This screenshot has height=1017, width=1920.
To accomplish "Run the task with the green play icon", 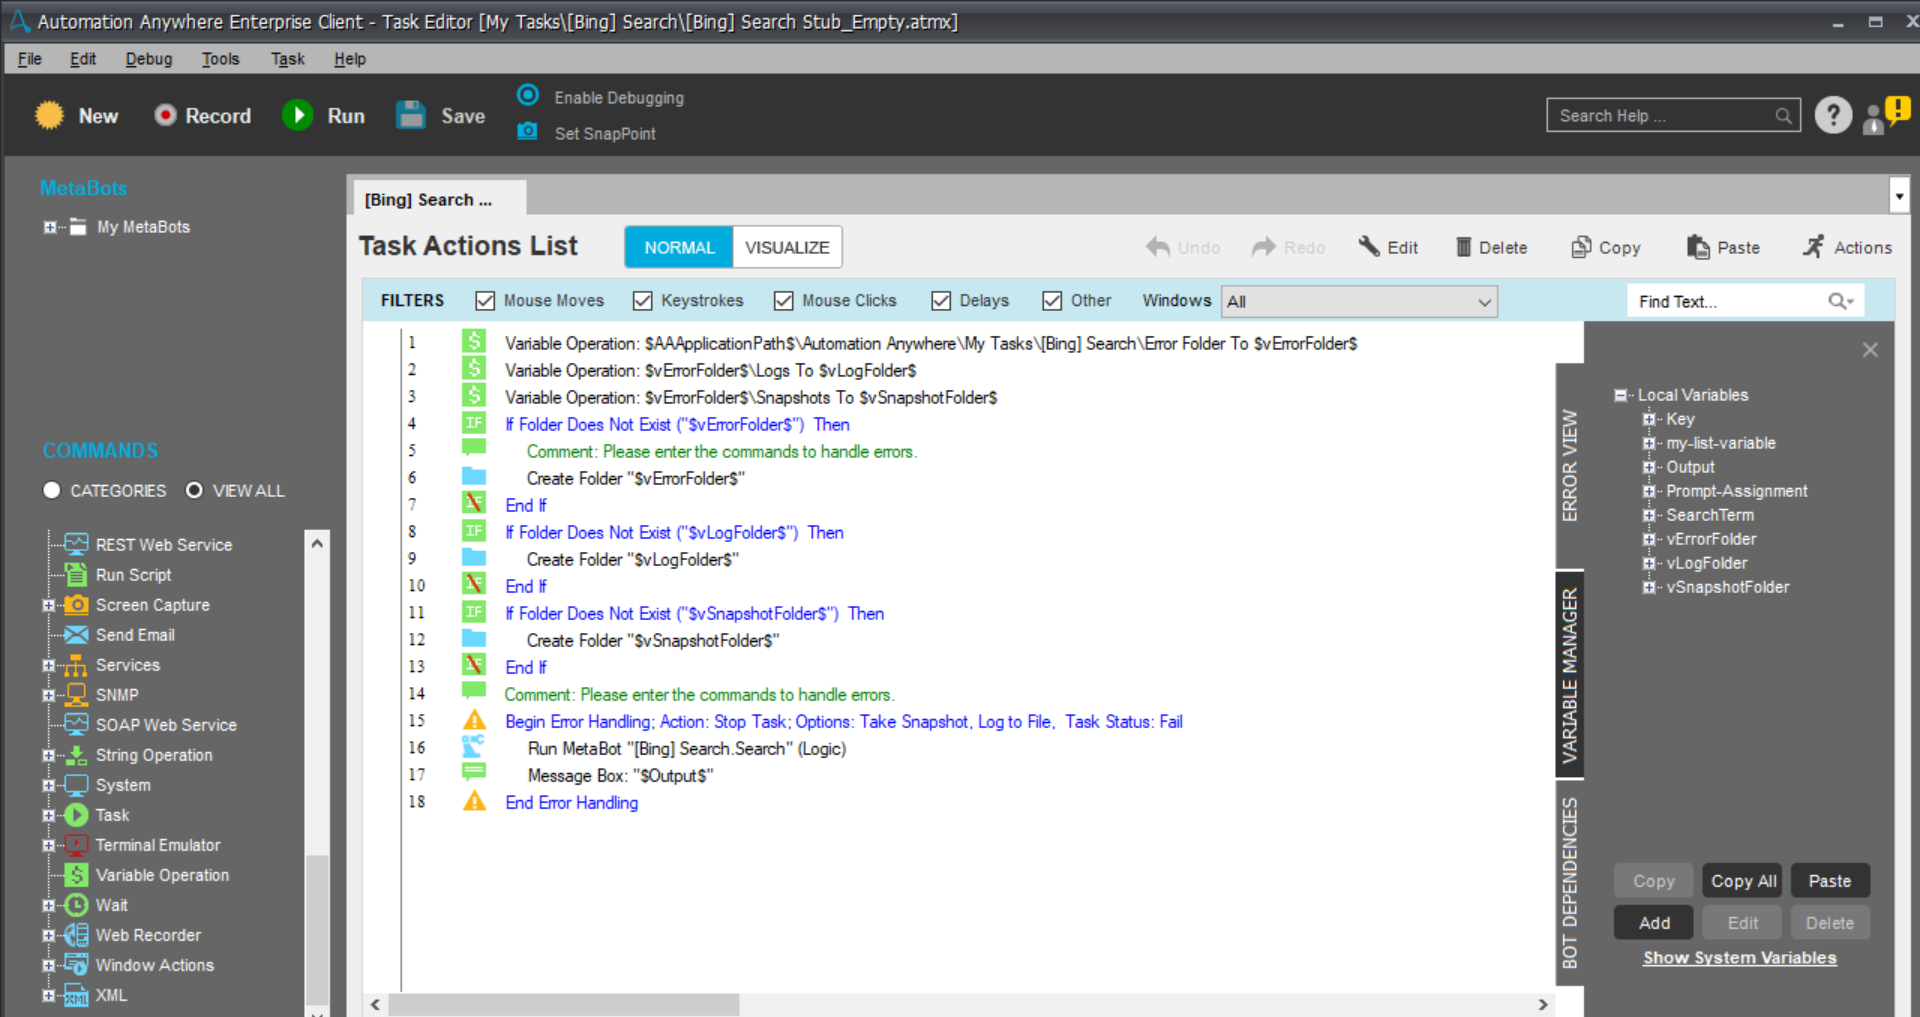I will point(297,116).
